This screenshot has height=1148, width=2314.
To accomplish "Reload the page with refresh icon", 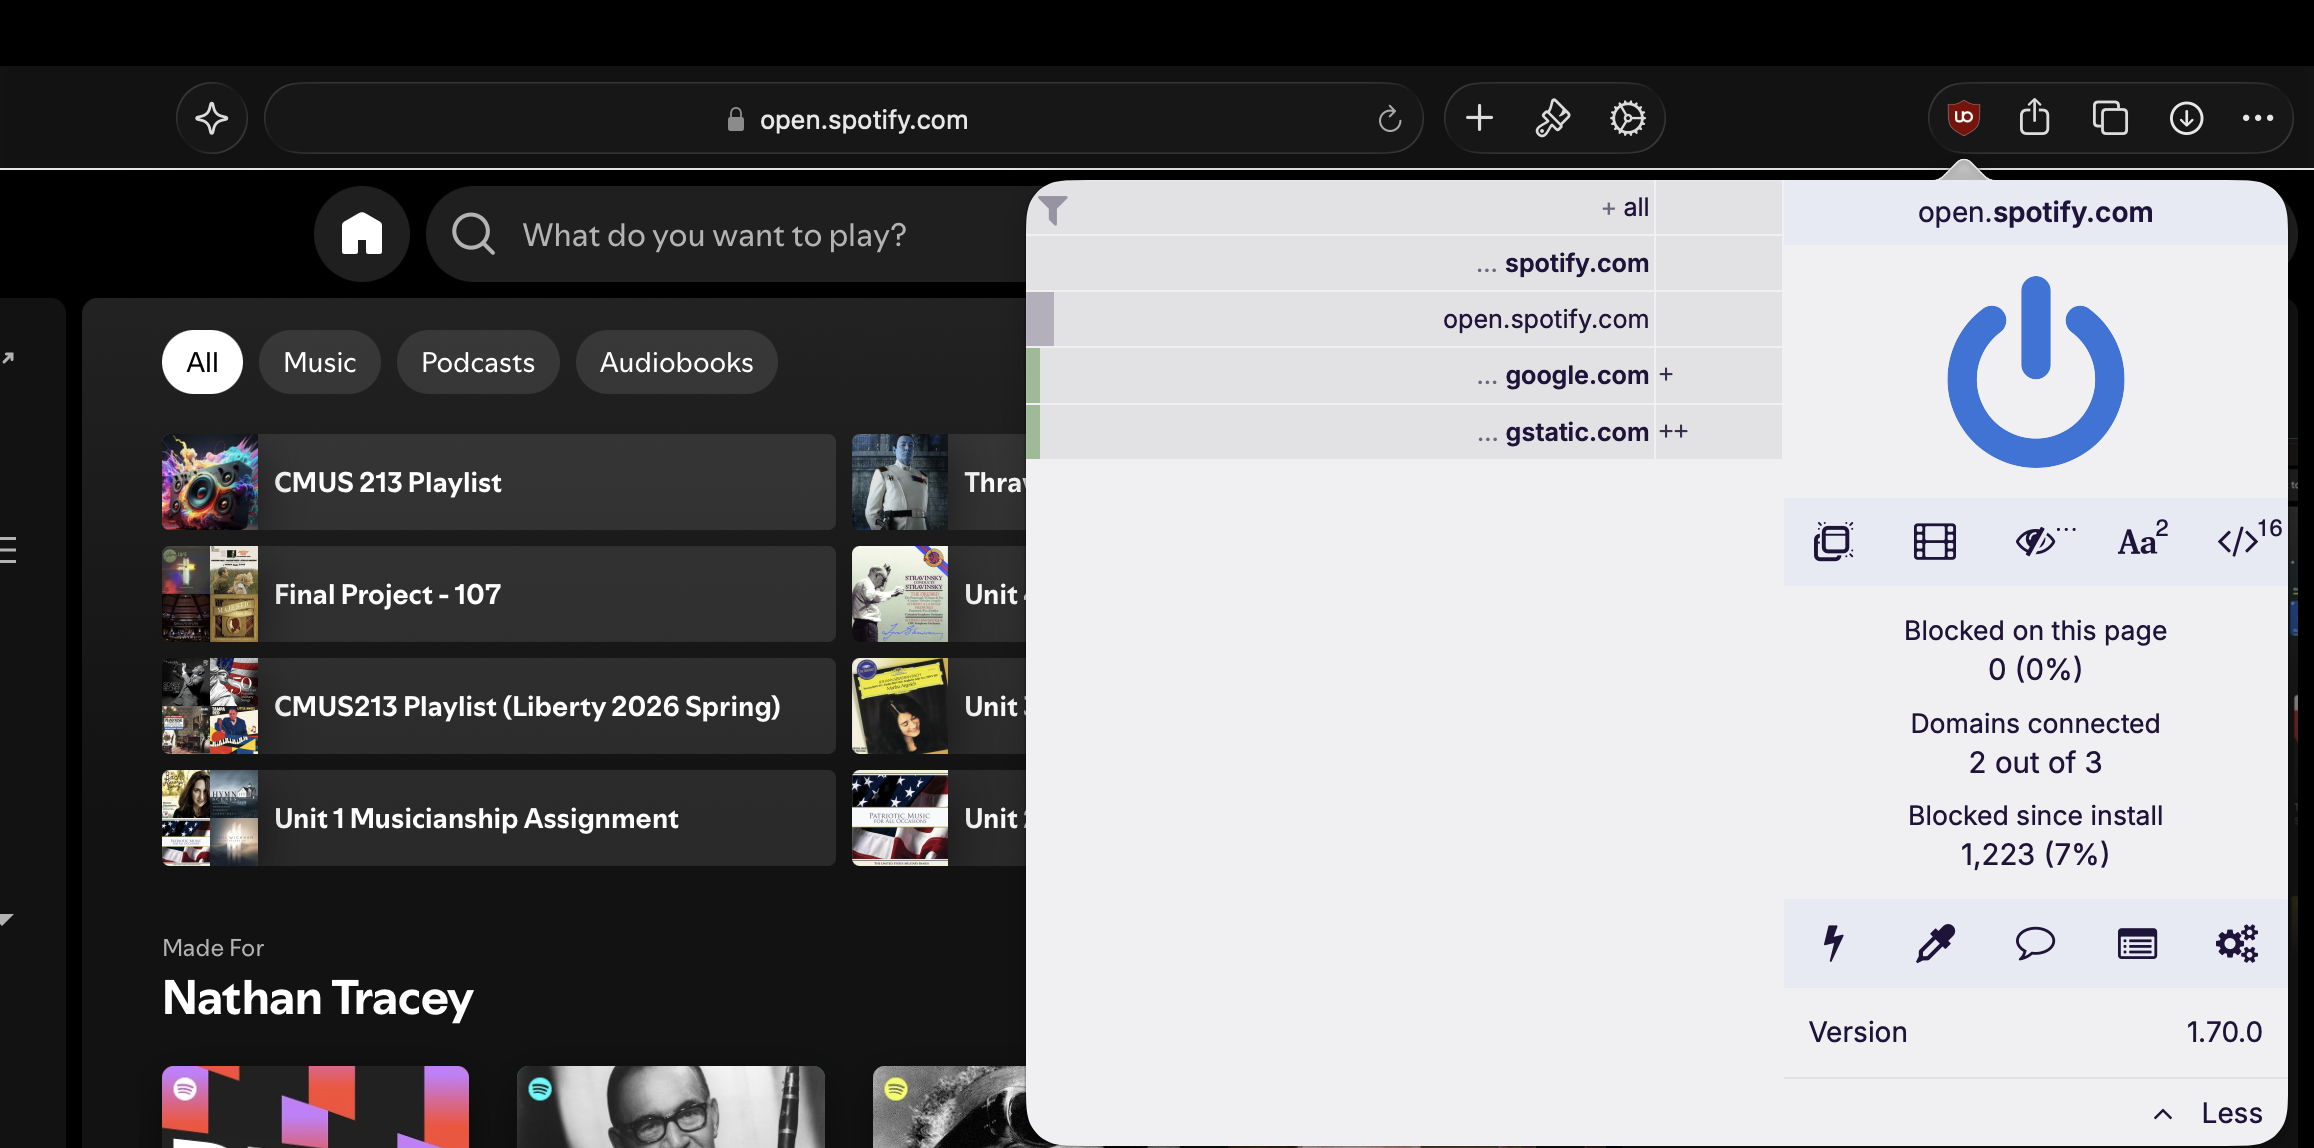I will point(1389,119).
